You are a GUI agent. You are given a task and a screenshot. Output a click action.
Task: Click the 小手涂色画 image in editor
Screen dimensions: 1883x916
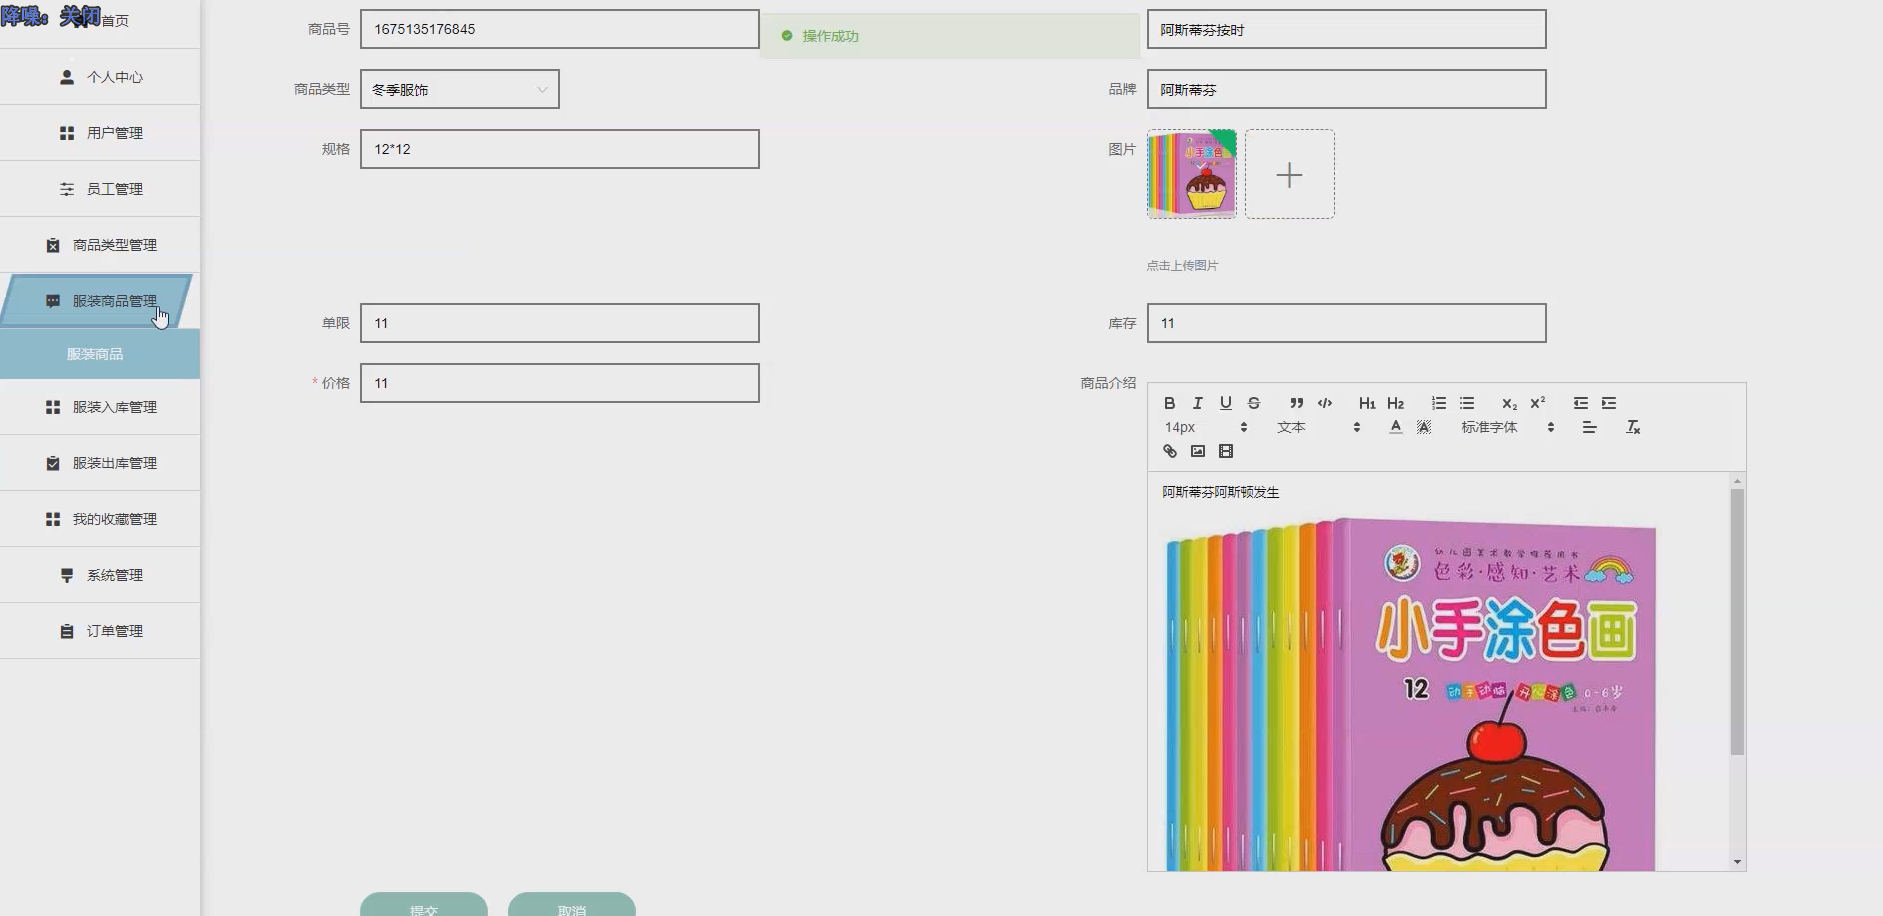[x=1410, y=693]
